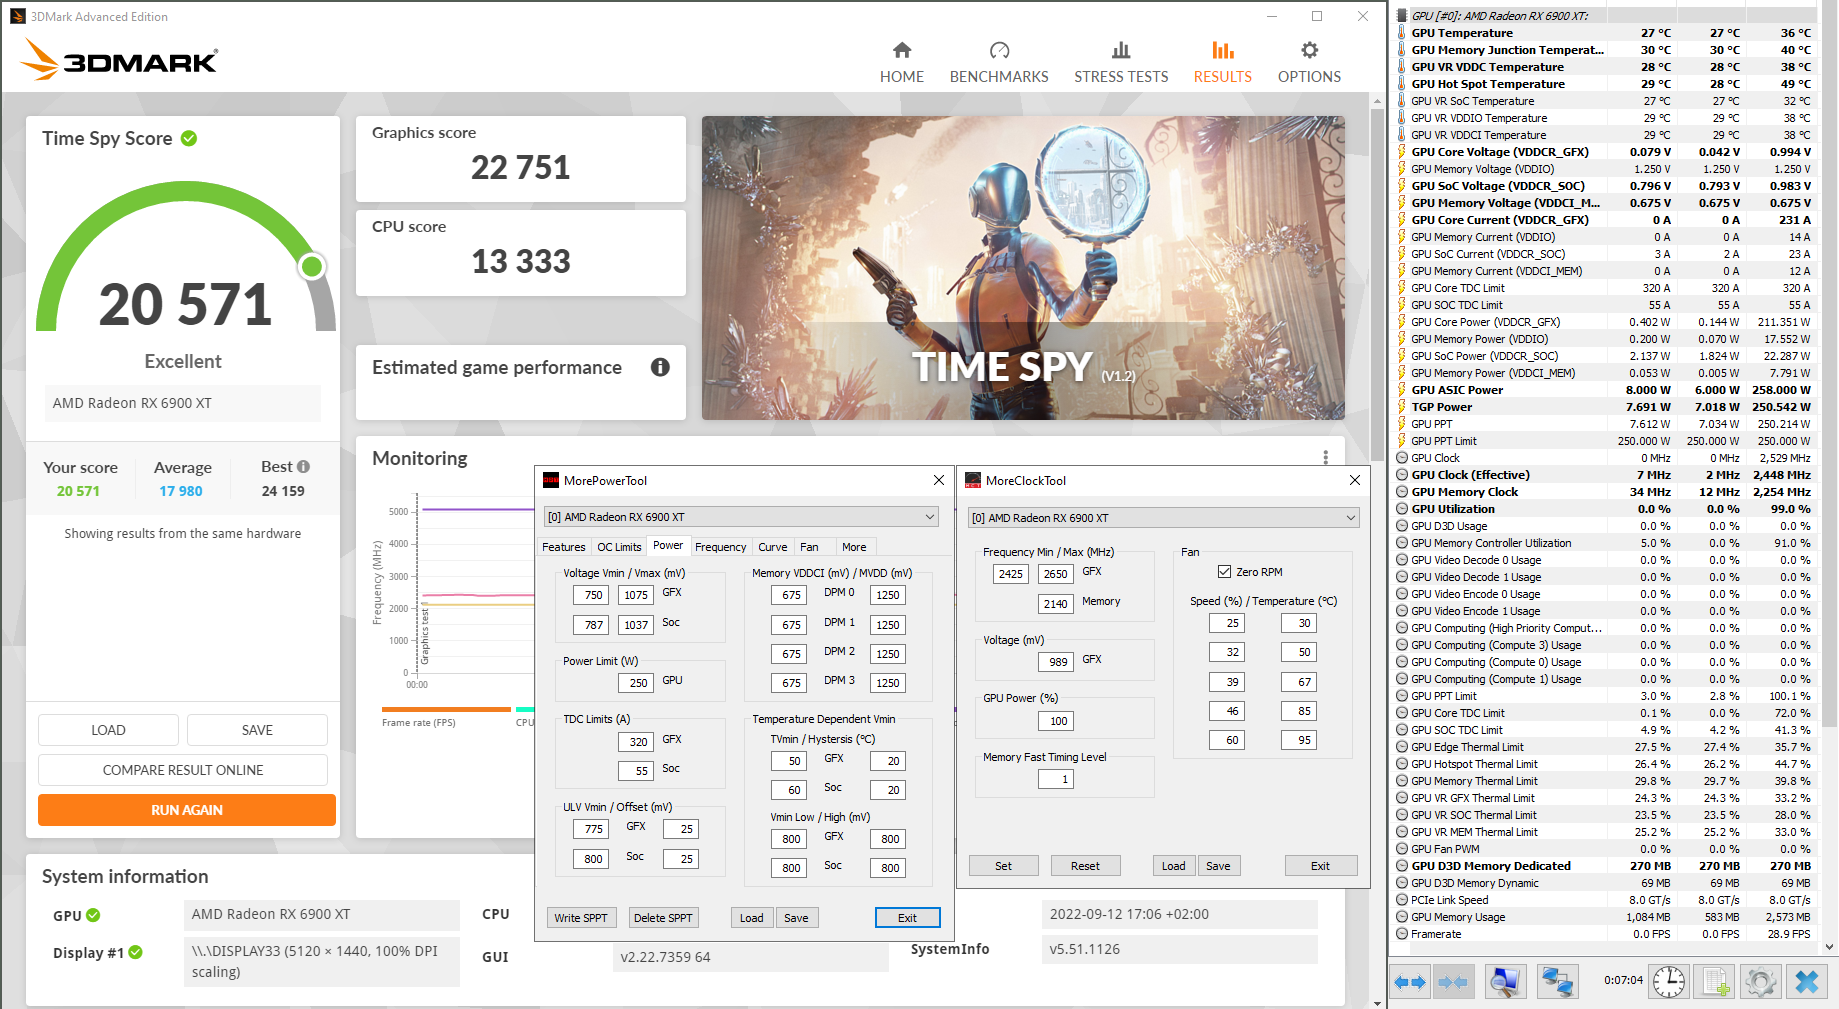Image resolution: width=1839 pixels, height=1009 pixels.
Task: Click the Write SPPT button
Action: [581, 918]
